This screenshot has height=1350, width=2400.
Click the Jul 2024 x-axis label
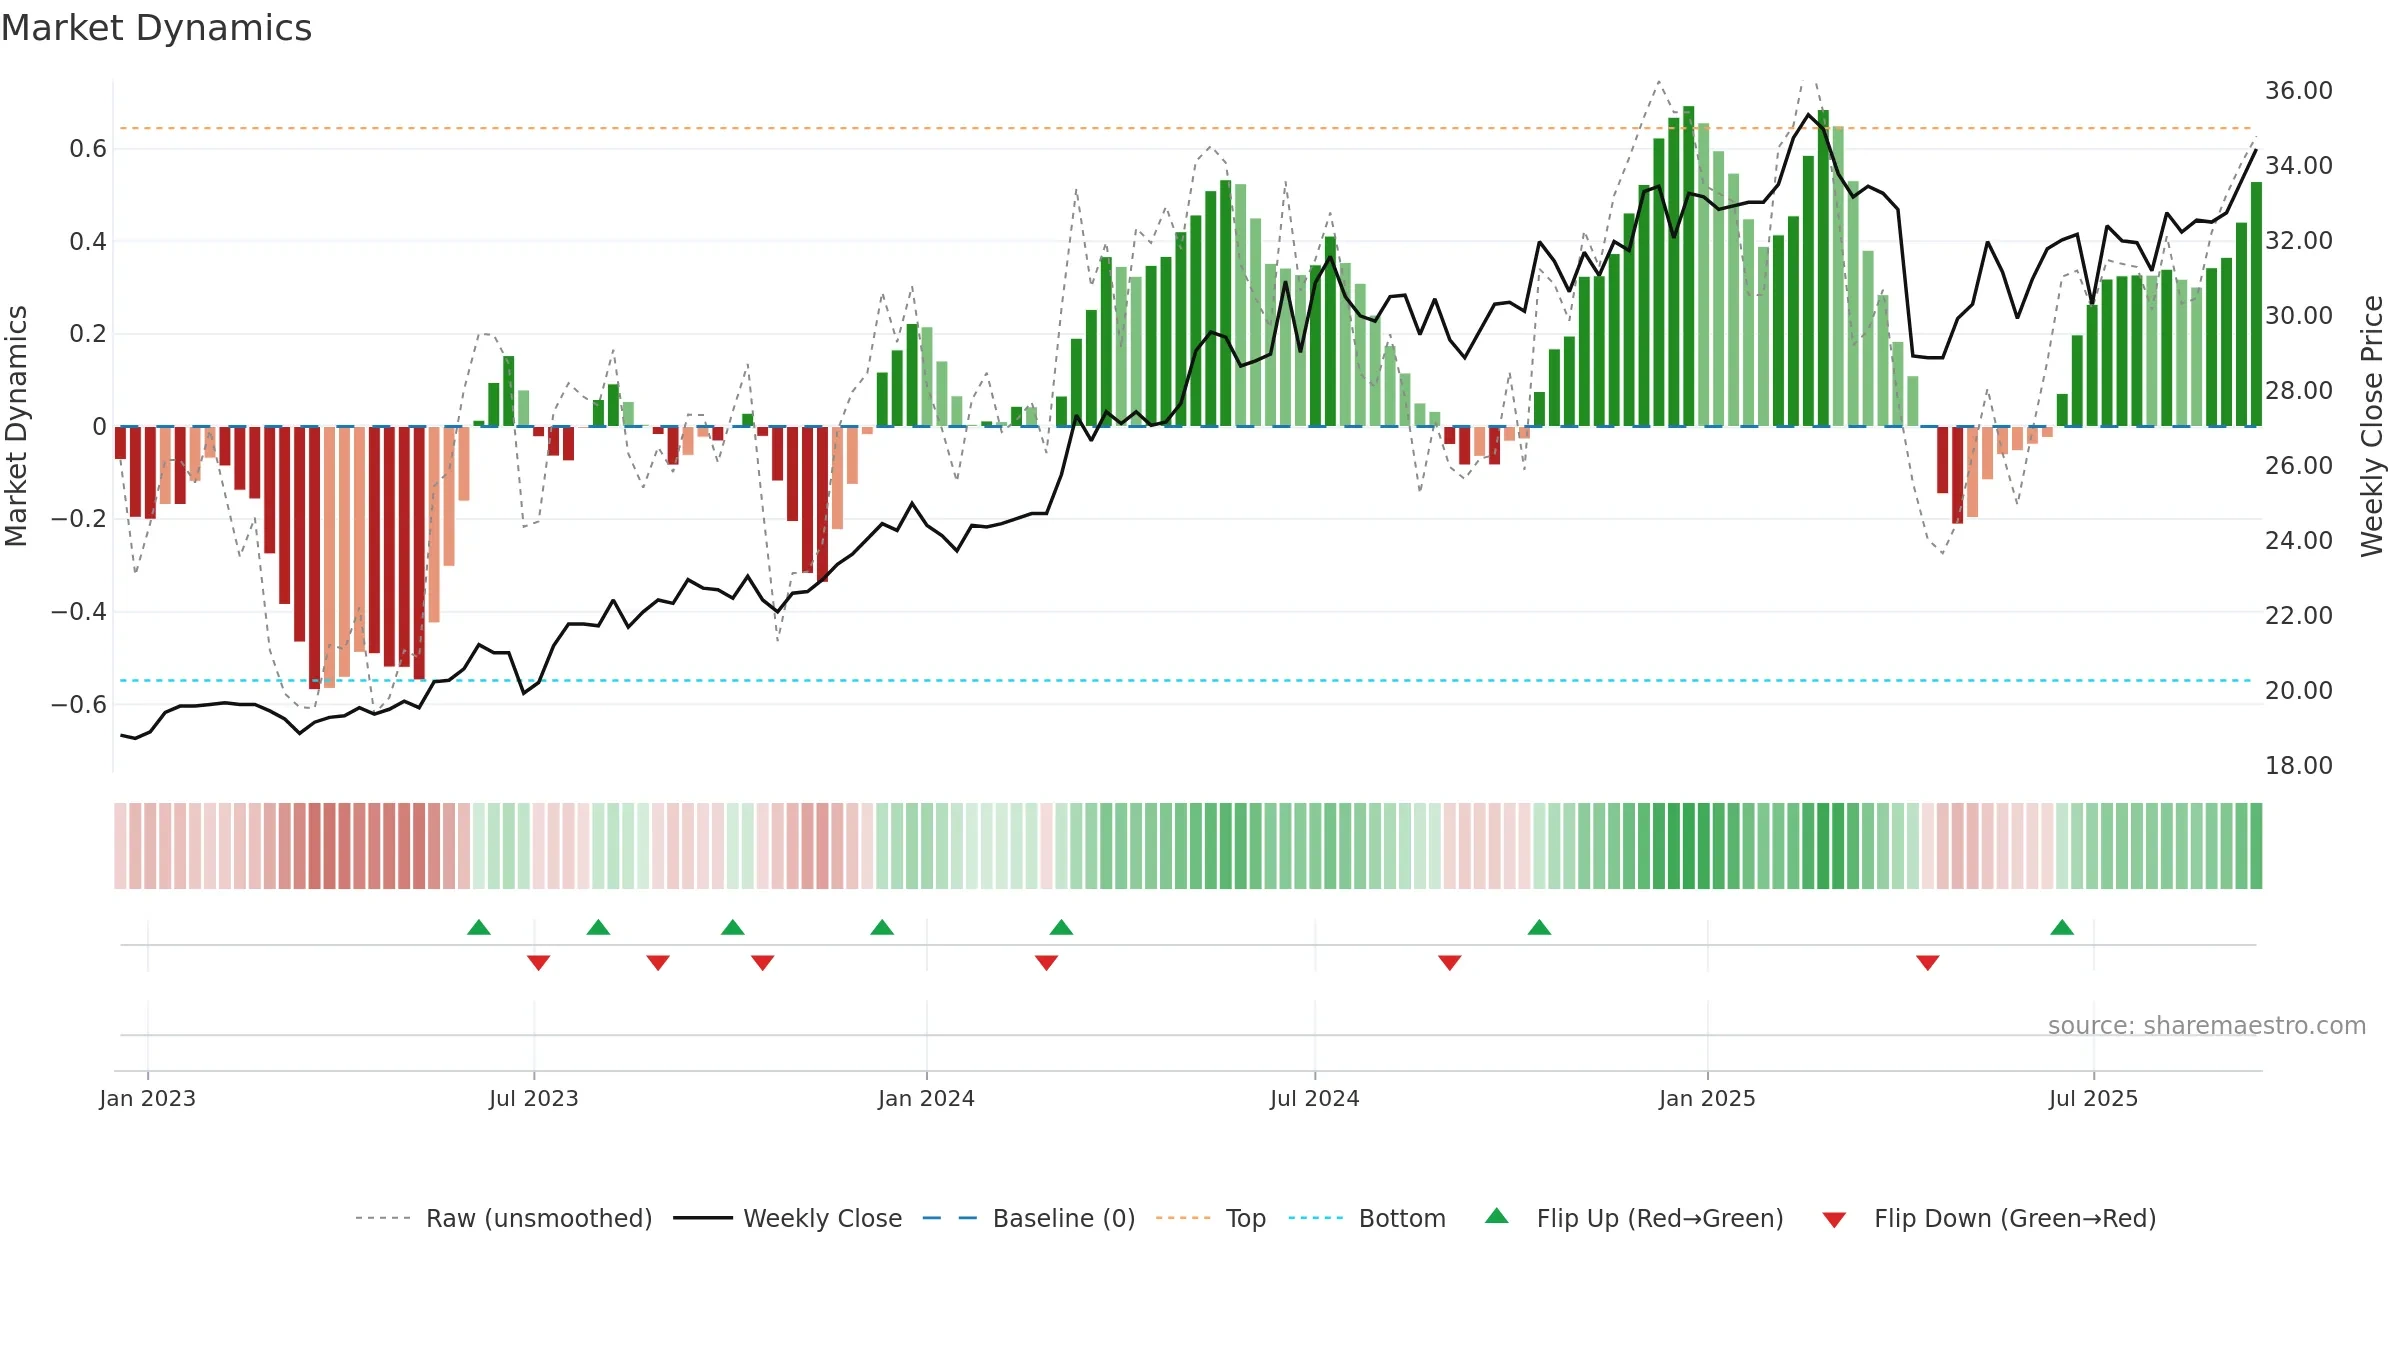point(1315,1098)
